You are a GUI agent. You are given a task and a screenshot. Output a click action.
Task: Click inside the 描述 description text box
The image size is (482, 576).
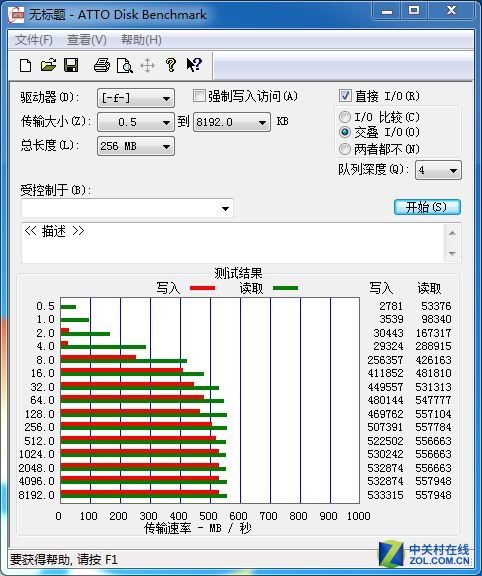pyautogui.click(x=233, y=243)
